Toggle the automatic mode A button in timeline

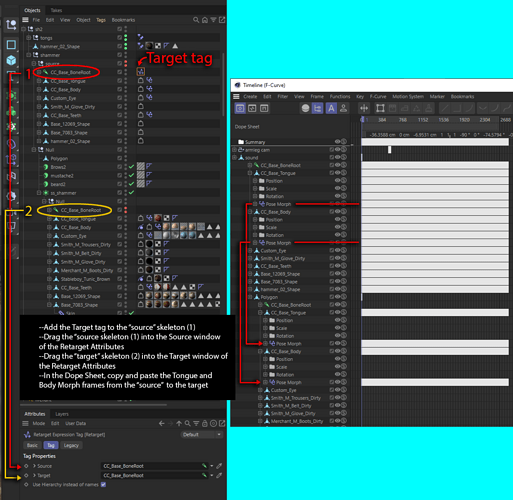[x=331, y=108]
